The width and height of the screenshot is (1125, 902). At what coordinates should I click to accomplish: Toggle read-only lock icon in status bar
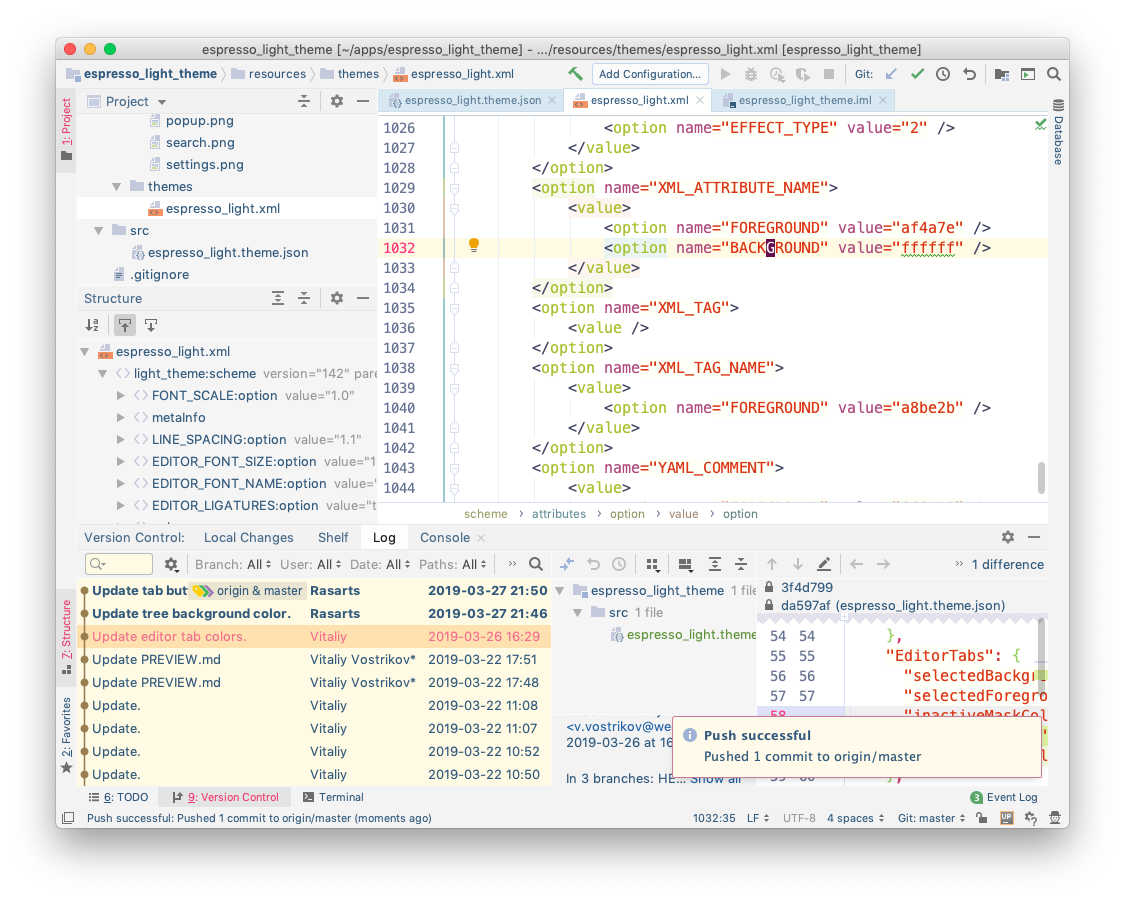pyautogui.click(x=982, y=817)
